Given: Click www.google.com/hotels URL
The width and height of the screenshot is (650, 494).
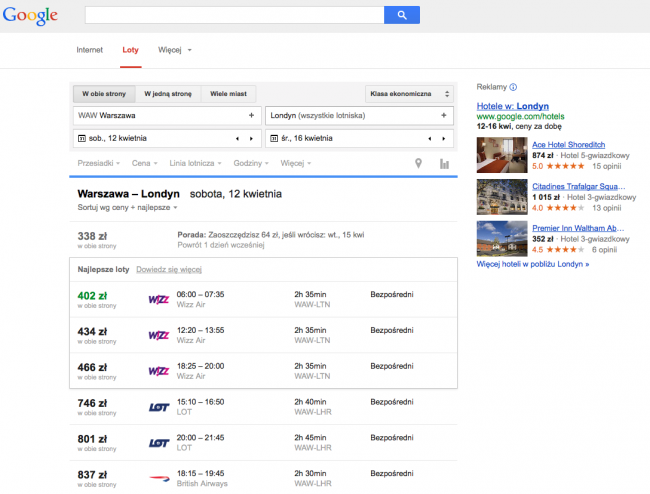Looking at the screenshot, I should coord(520,116).
